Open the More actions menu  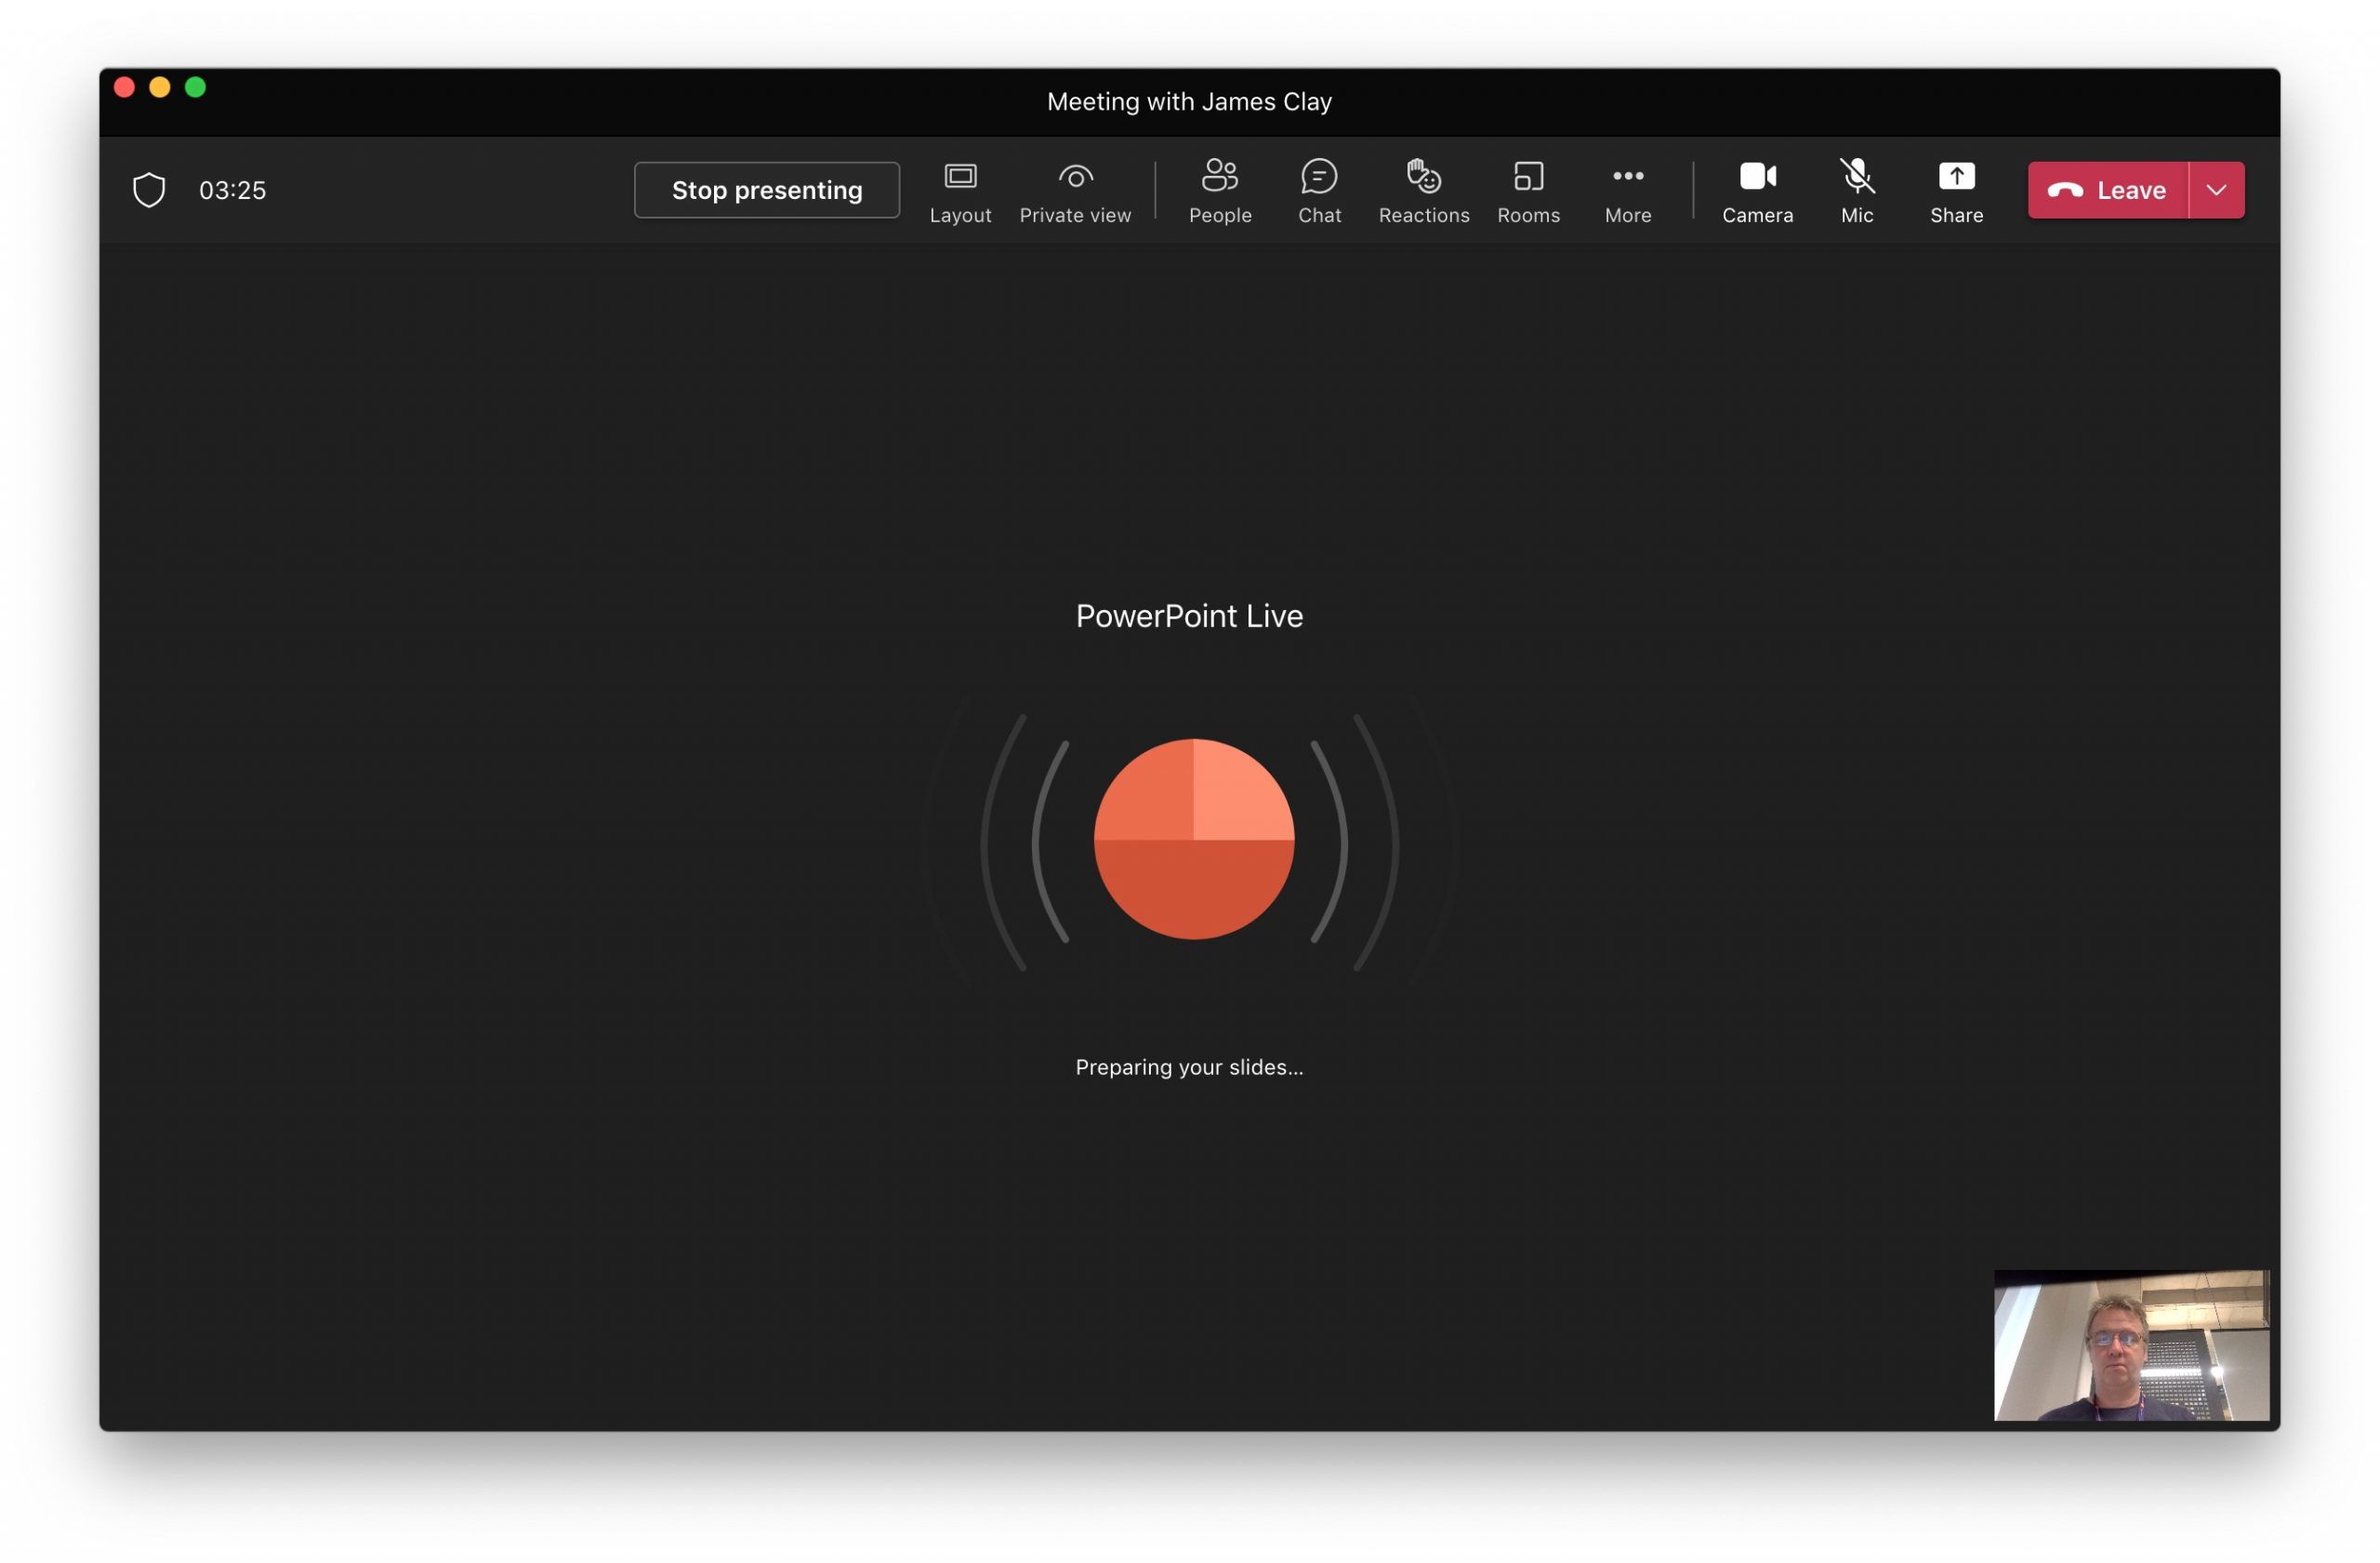tap(1628, 192)
